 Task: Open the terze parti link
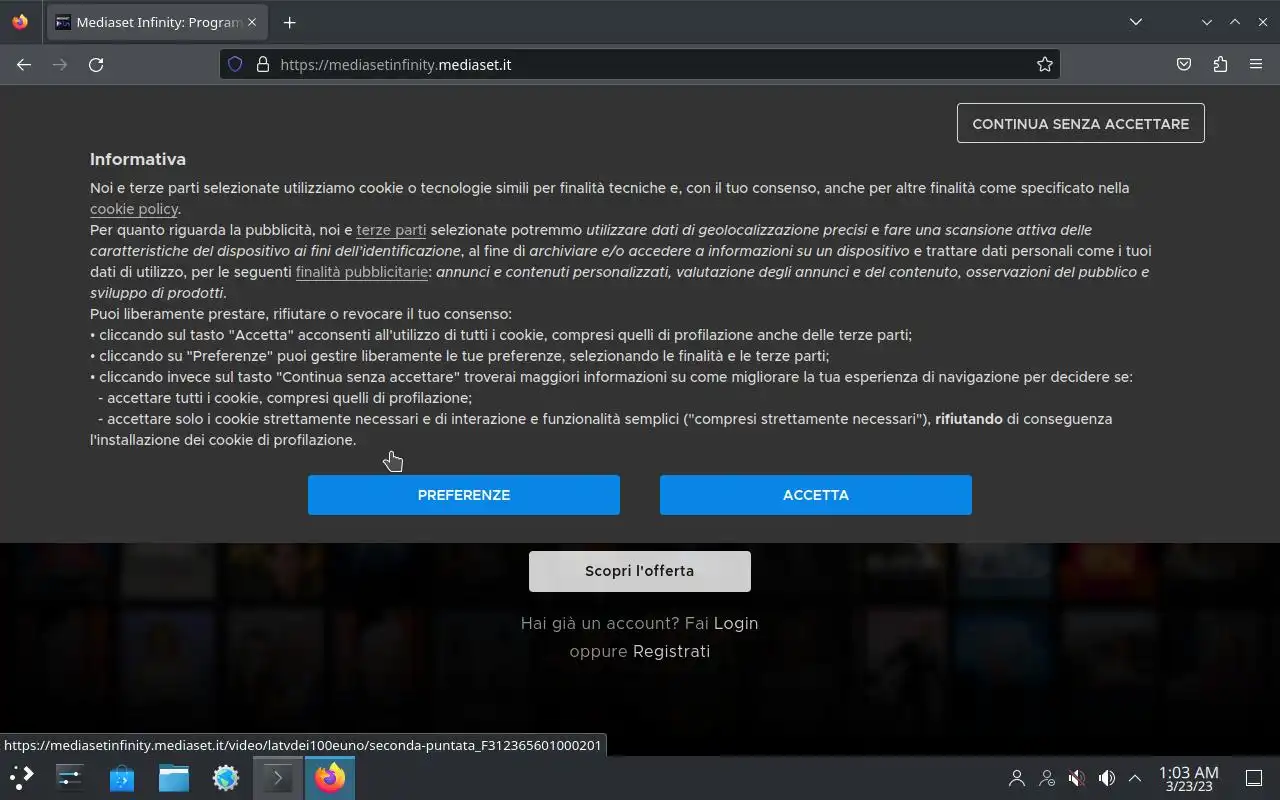391,230
